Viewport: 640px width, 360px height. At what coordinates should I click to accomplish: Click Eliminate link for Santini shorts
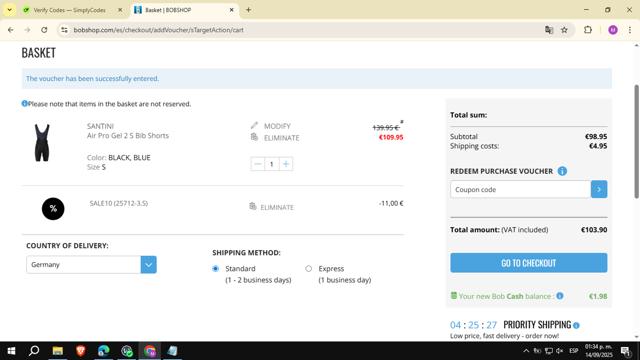(282, 138)
